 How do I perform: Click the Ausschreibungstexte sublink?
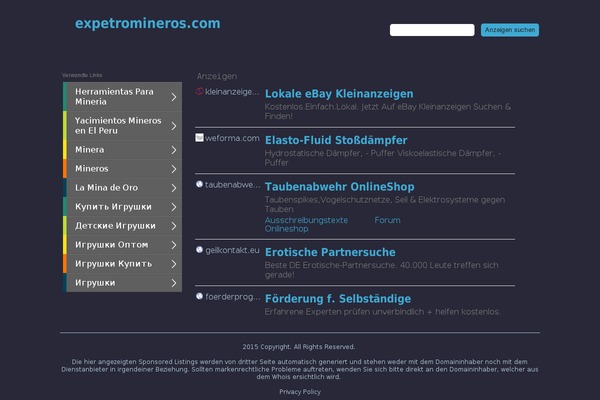click(306, 220)
